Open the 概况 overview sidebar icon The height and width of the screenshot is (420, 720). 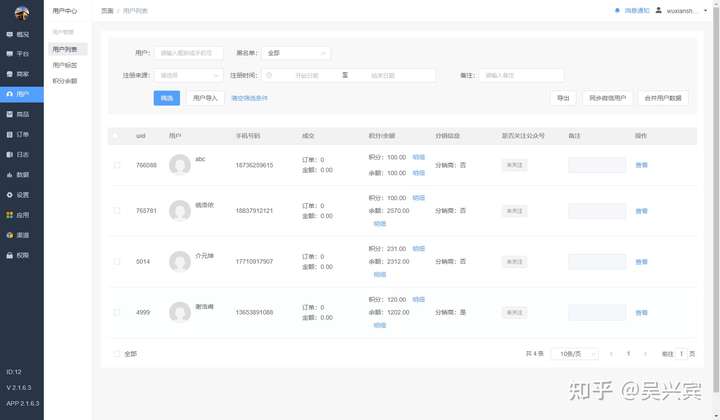10,34
